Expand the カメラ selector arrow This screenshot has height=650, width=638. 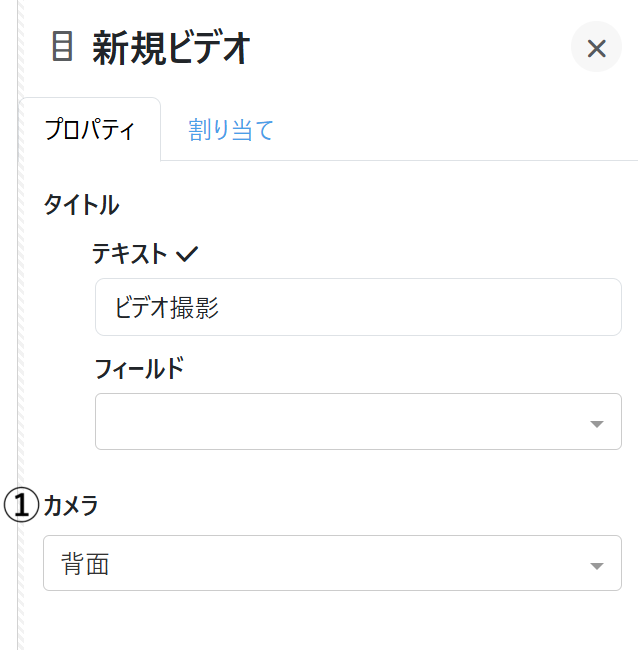597,566
